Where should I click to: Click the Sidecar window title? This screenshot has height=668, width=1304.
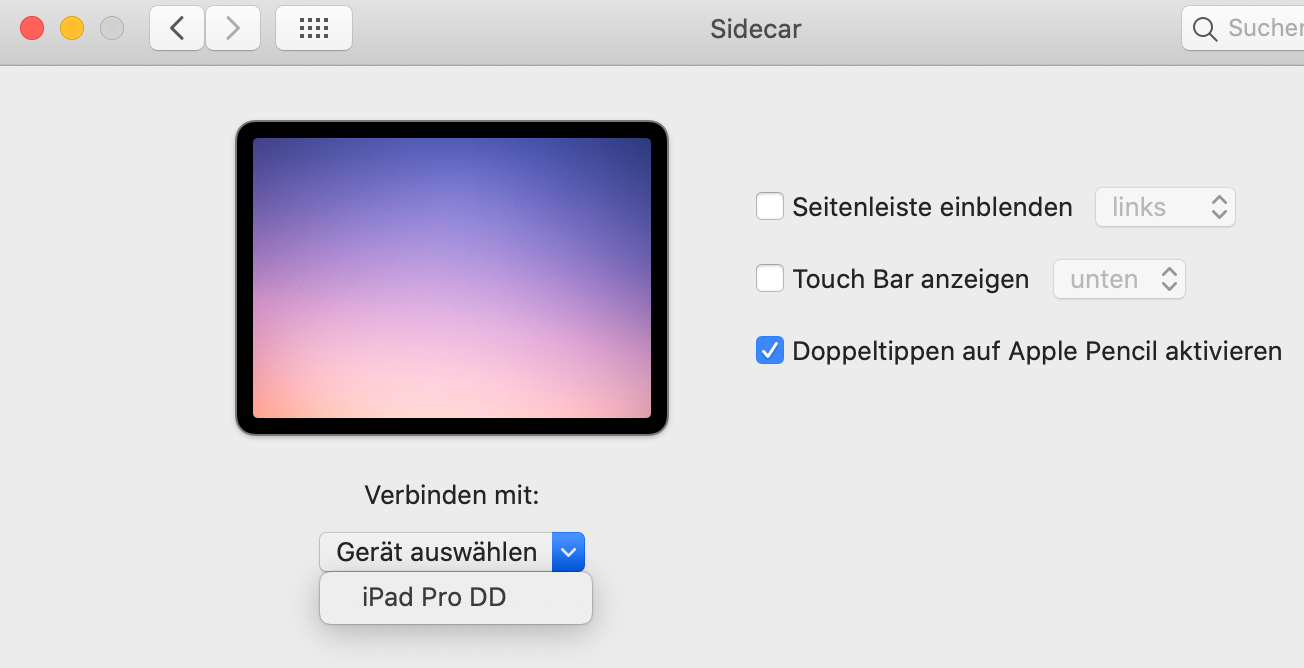[x=755, y=28]
